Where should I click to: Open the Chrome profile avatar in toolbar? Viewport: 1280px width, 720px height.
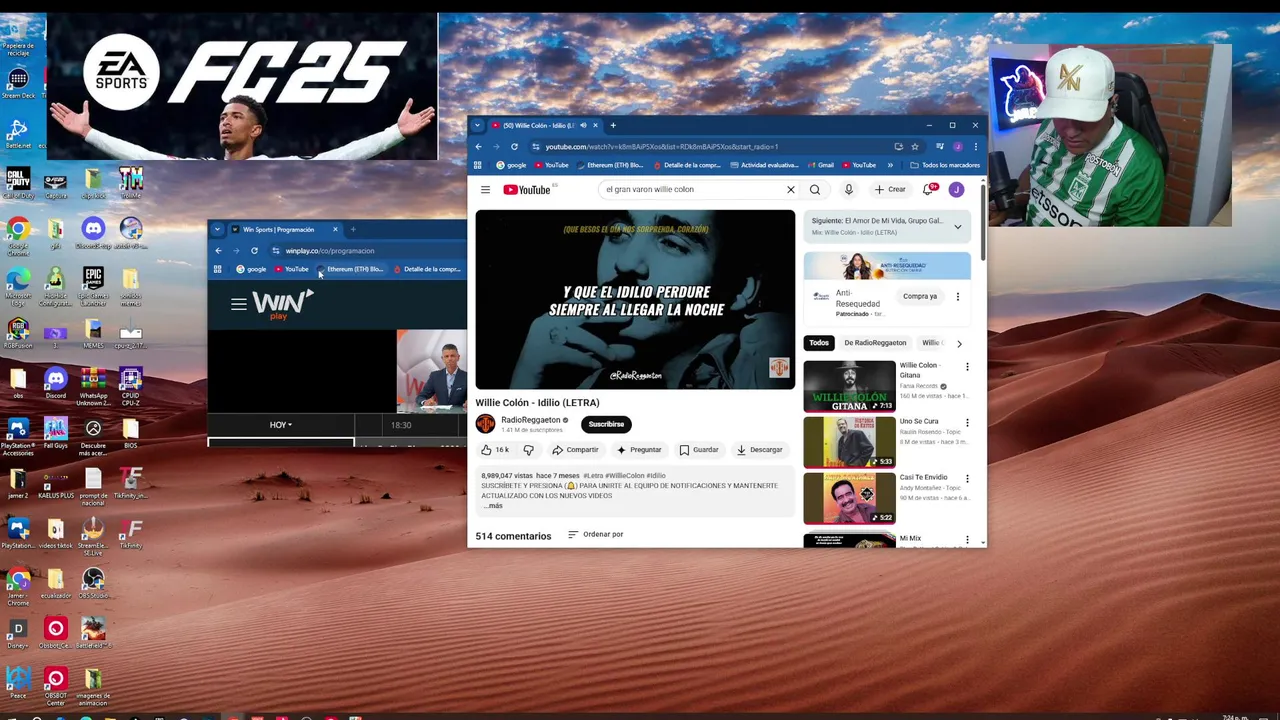point(957,147)
